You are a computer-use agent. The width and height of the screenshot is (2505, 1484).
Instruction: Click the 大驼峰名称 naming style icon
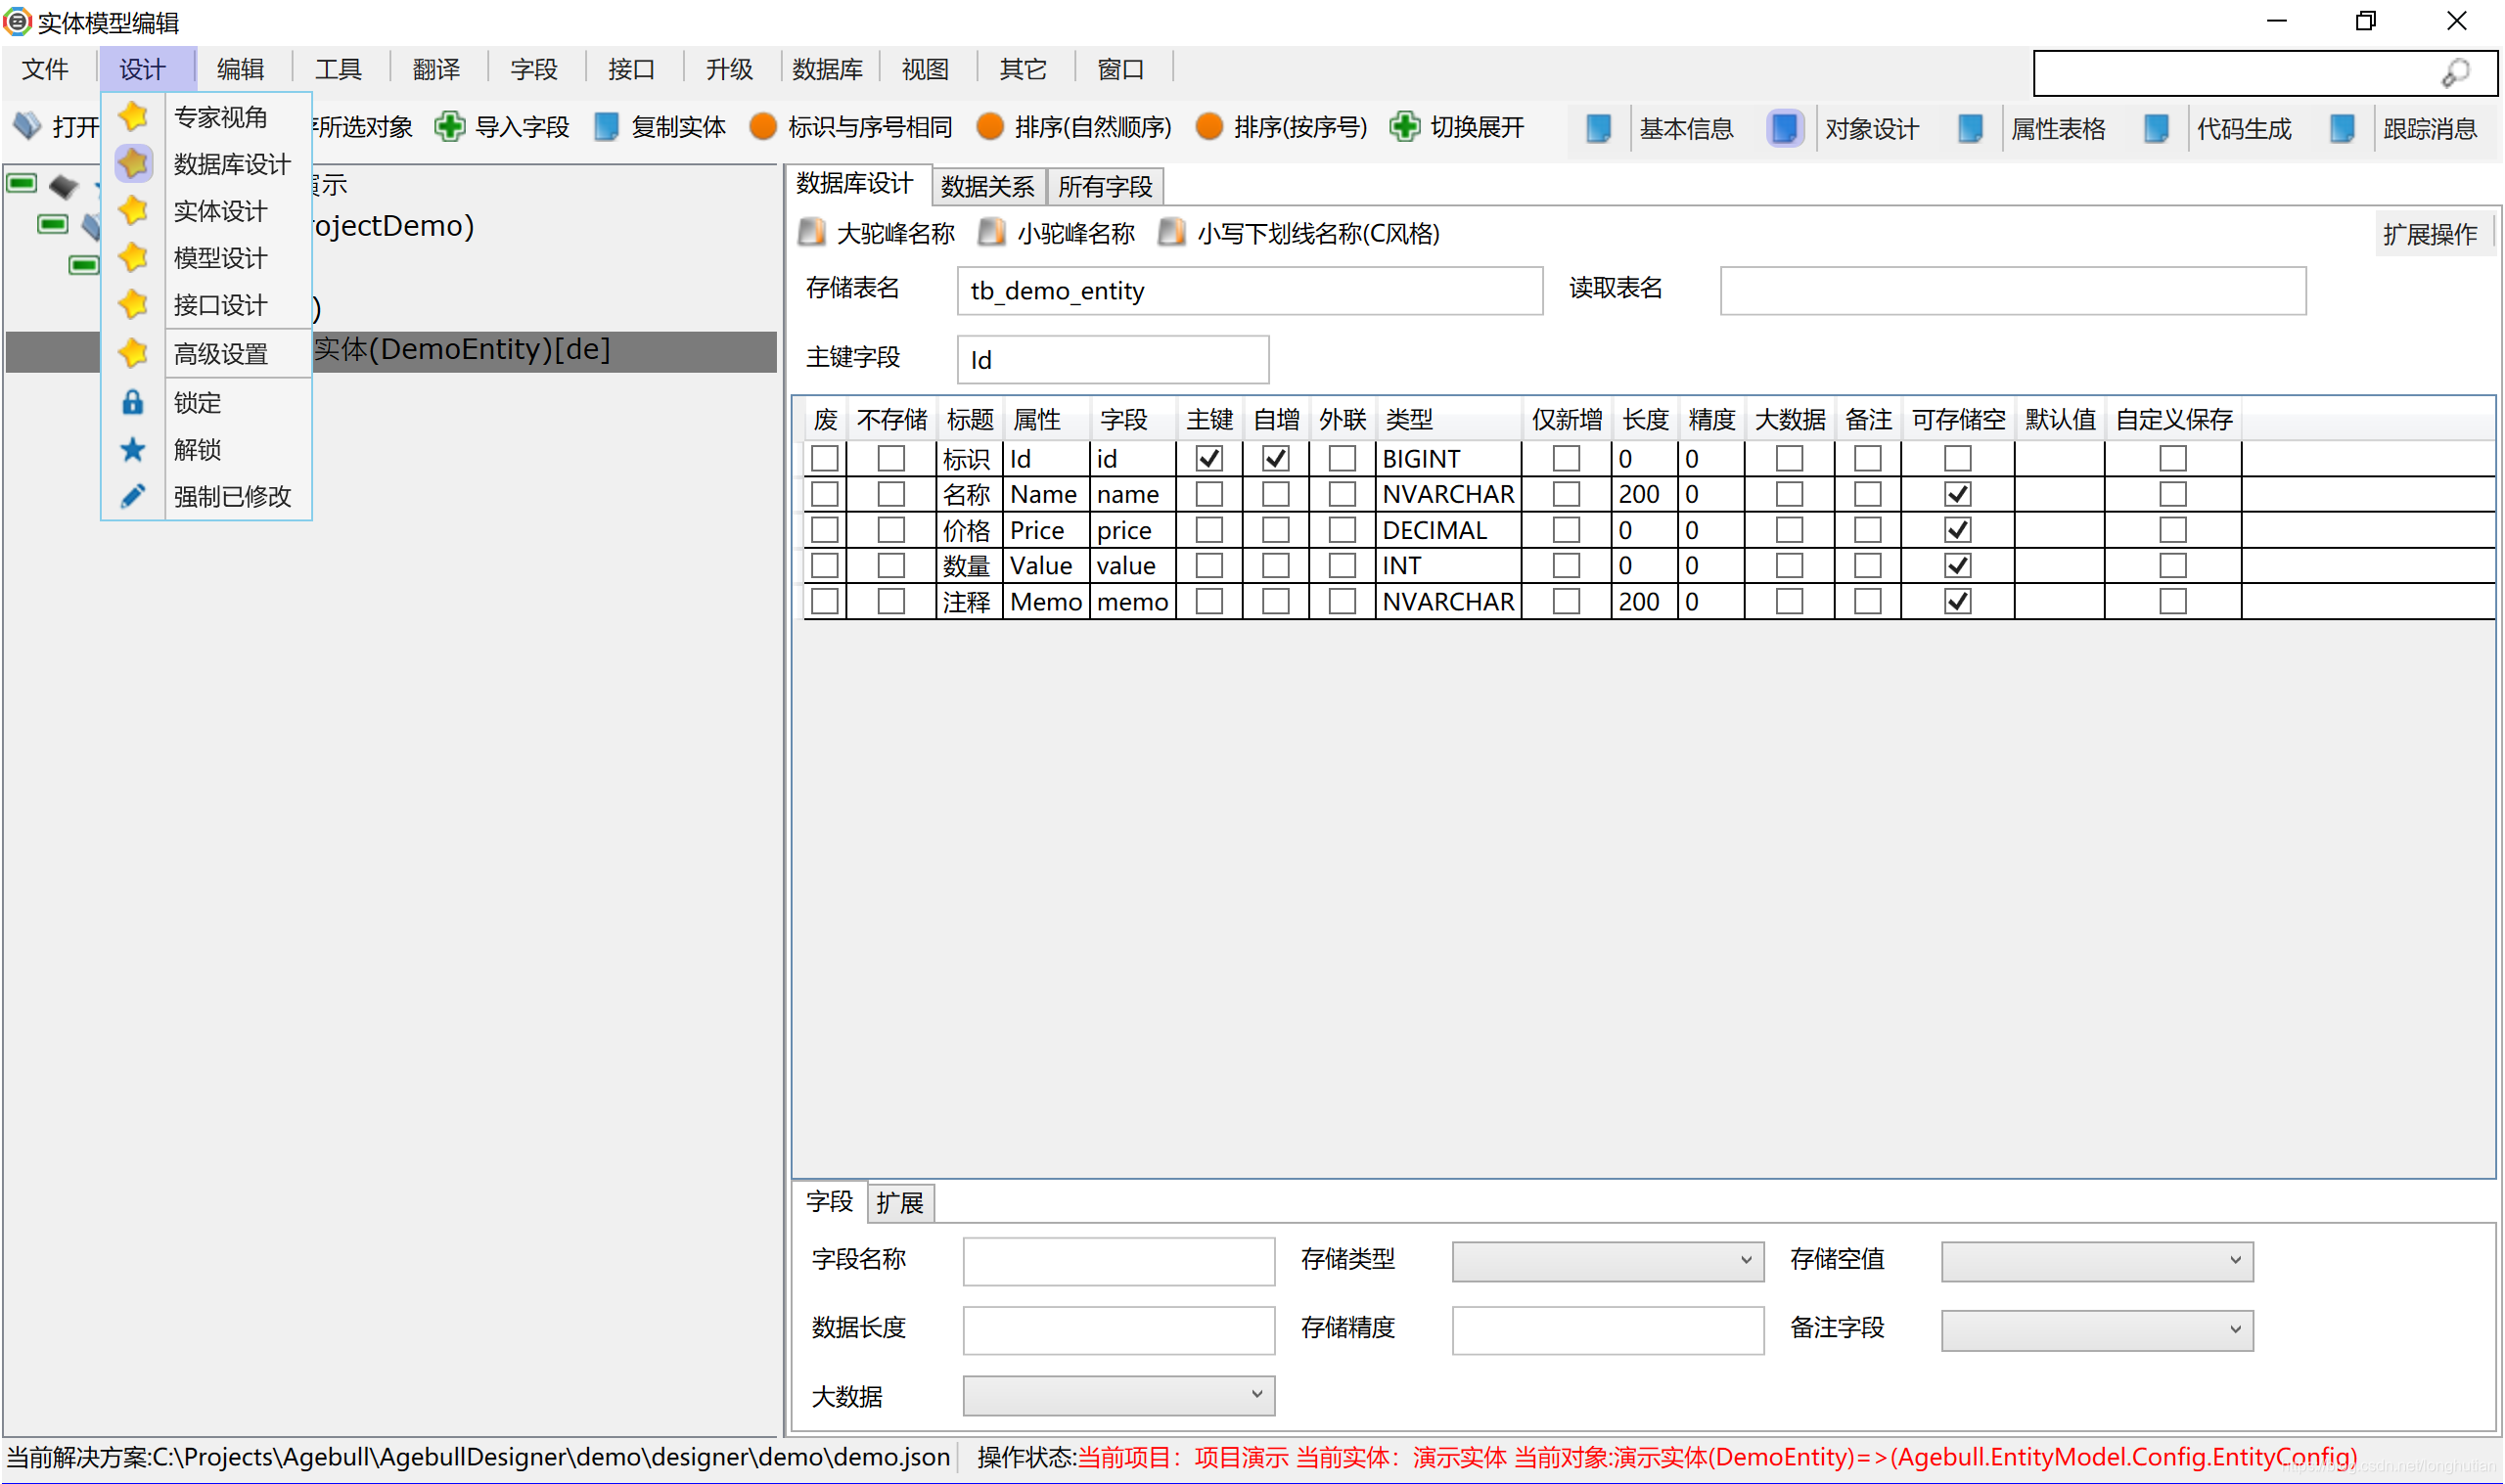tap(812, 232)
